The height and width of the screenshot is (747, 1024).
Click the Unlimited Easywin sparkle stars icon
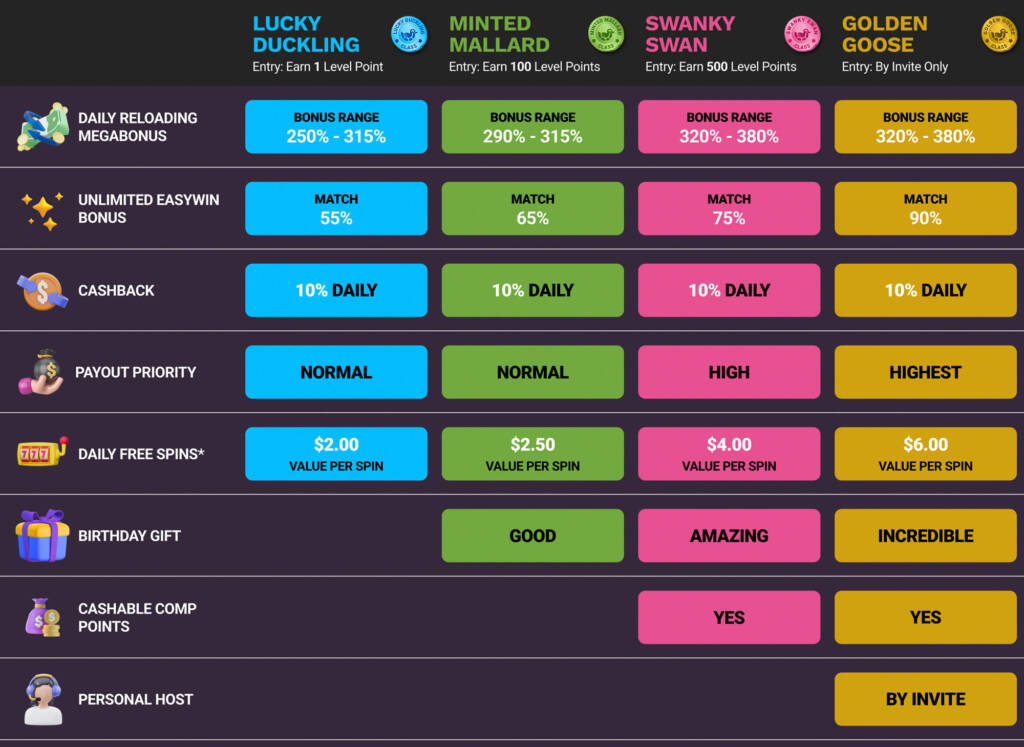[42, 208]
